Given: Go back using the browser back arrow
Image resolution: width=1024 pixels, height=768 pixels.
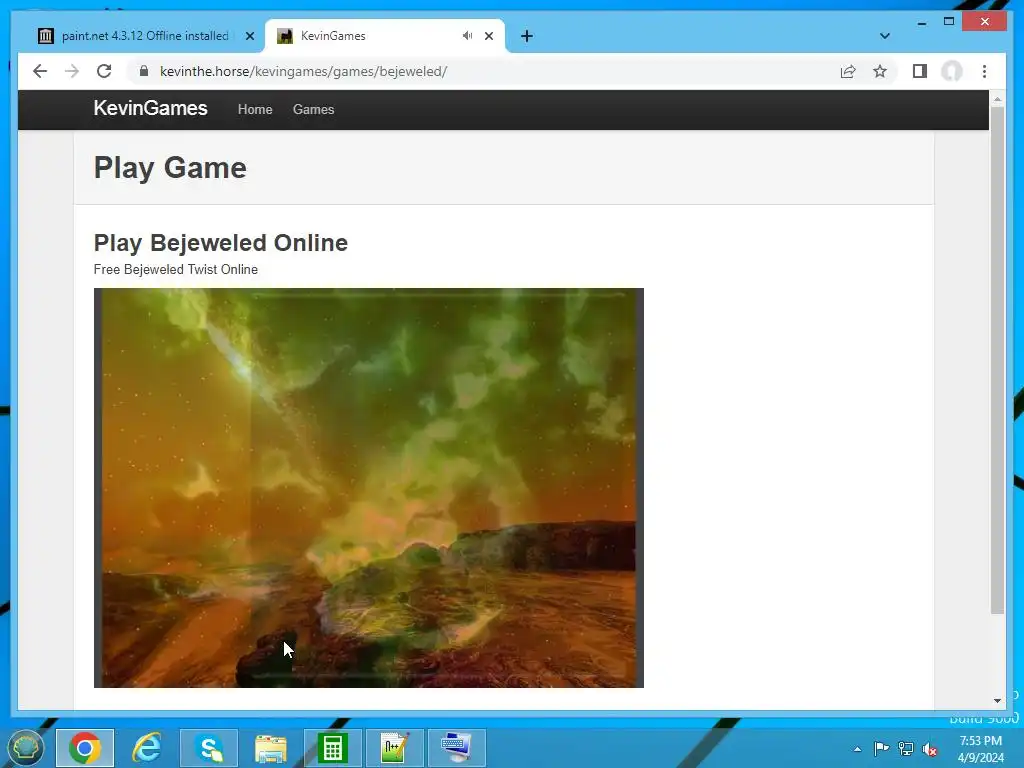Looking at the screenshot, I should click(x=40, y=71).
